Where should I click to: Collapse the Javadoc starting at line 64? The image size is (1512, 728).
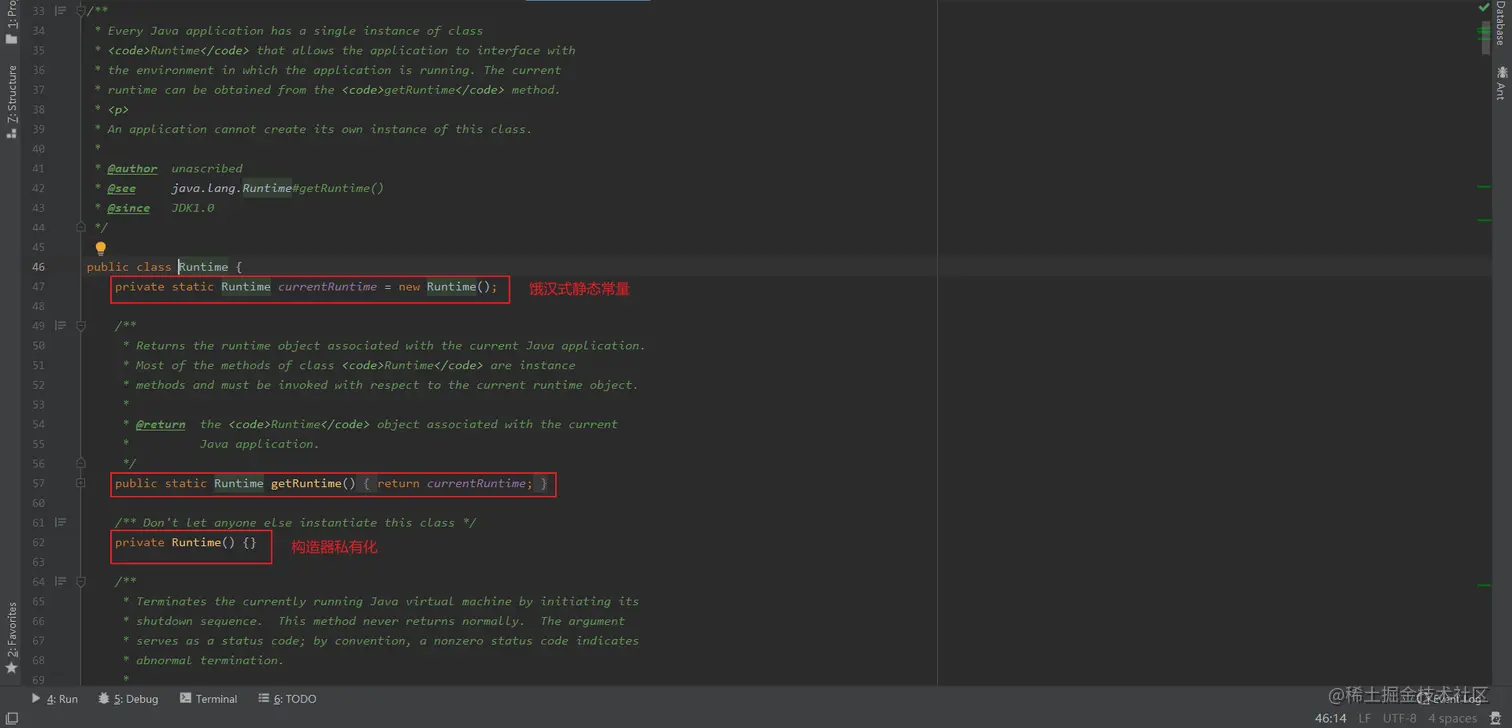coord(81,581)
